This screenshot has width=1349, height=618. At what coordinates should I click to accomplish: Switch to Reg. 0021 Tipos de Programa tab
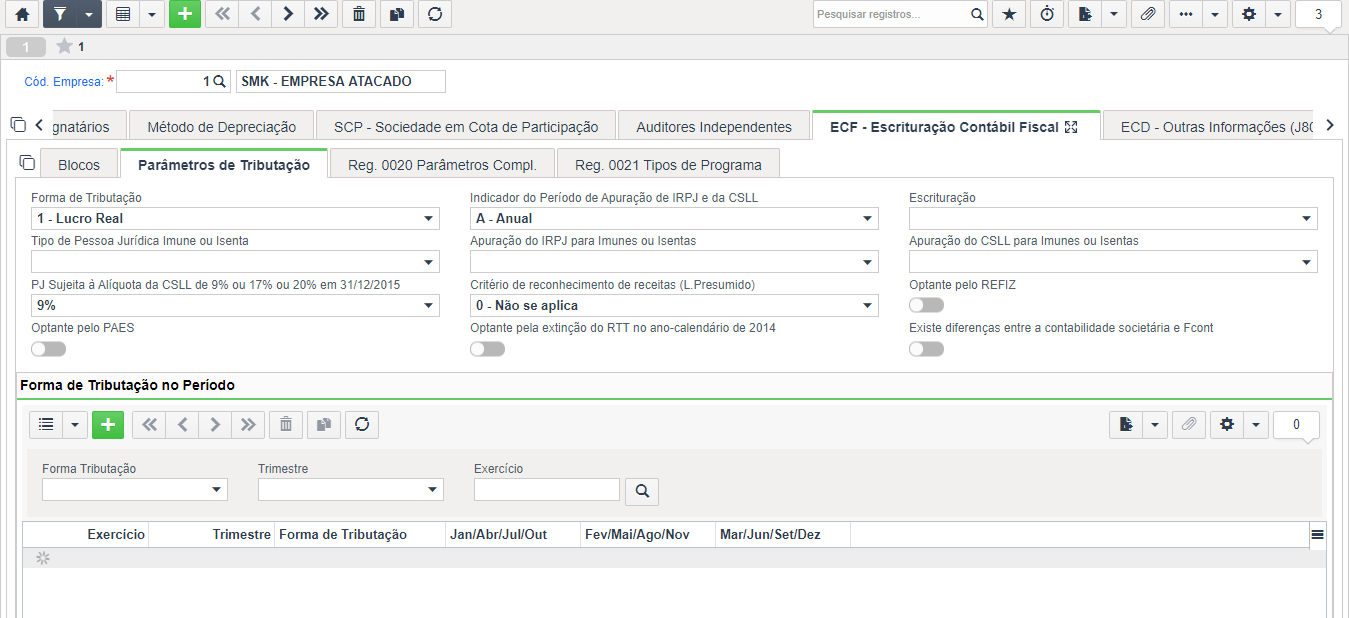(668, 165)
